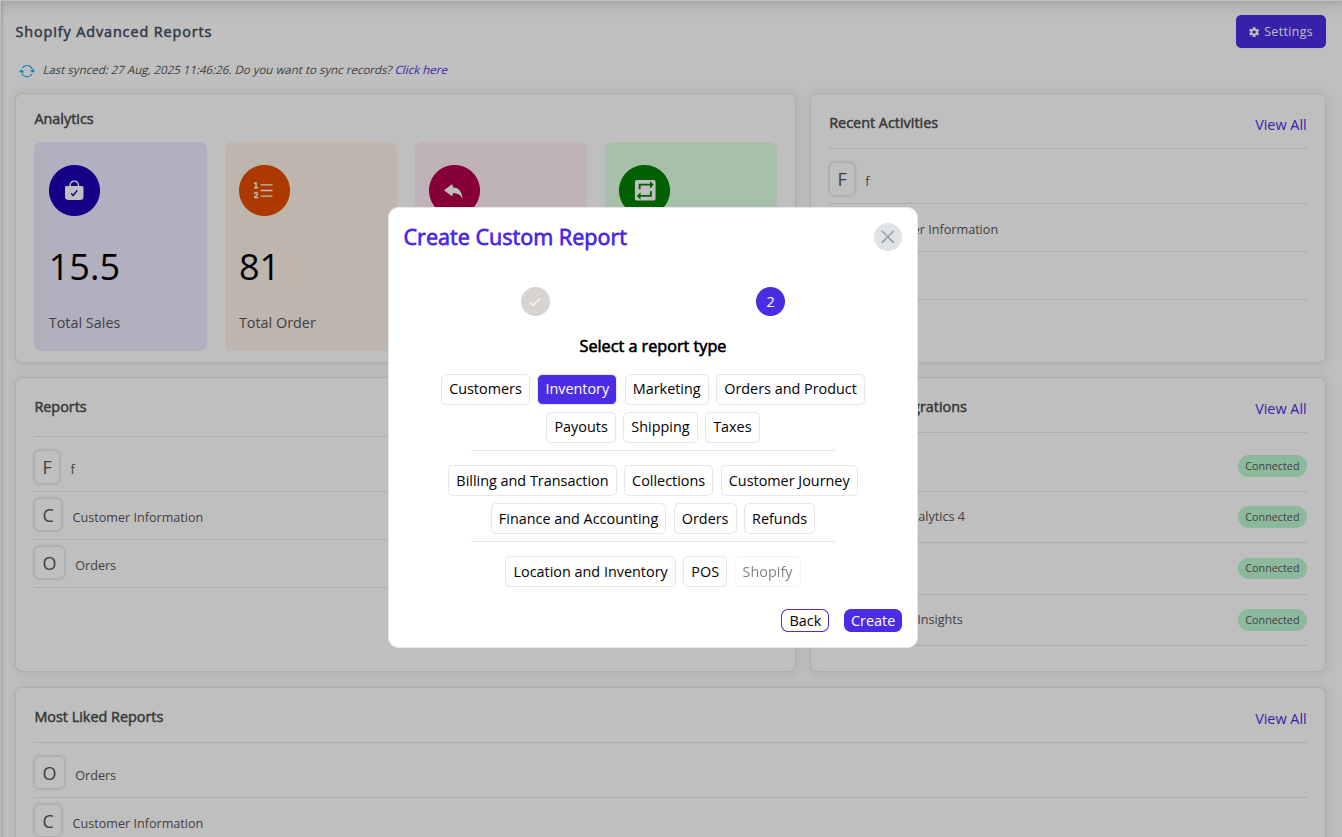Select the Customers report type
This screenshot has width=1342, height=837.
(x=485, y=389)
